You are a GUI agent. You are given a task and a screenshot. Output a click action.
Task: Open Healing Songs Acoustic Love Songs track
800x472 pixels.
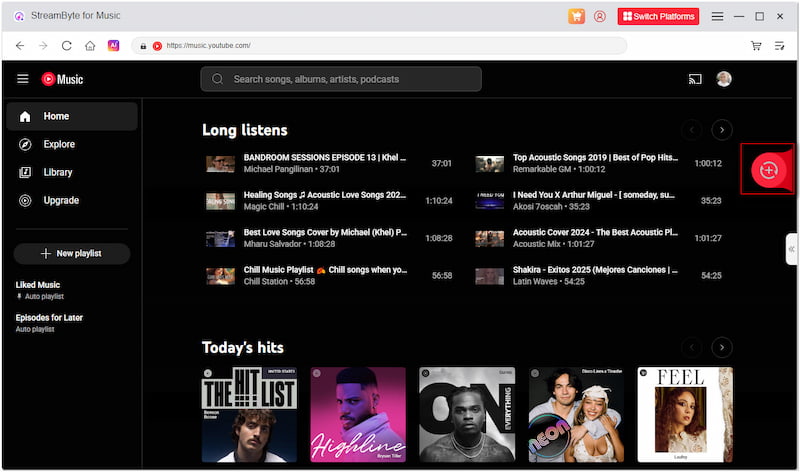[324, 195]
